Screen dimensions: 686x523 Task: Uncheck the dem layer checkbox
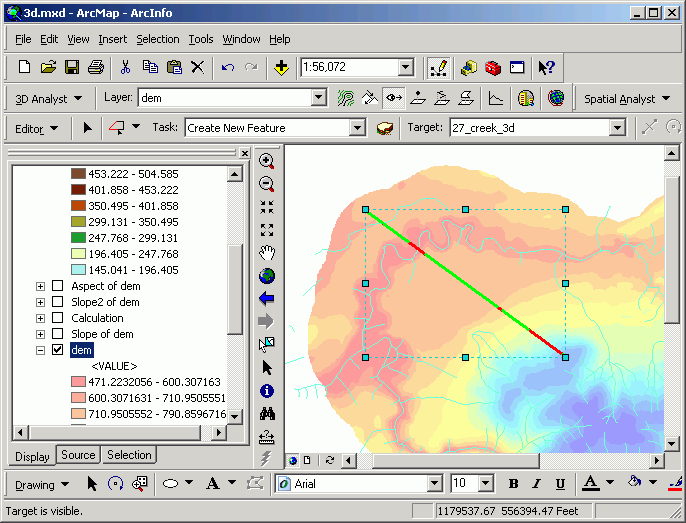click(x=57, y=350)
